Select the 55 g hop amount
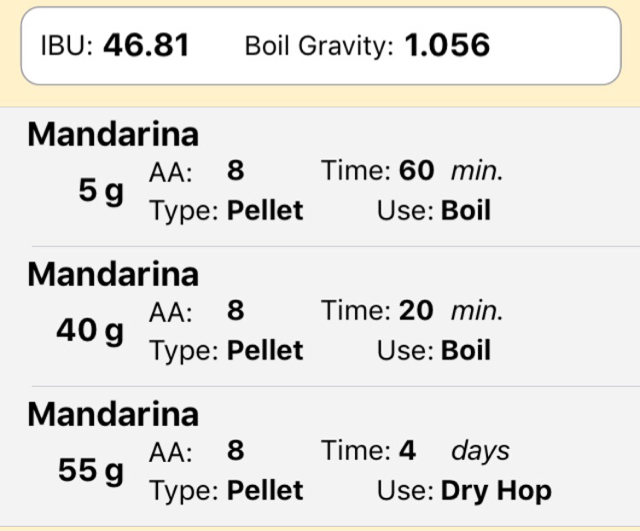640x531 pixels. (90, 471)
